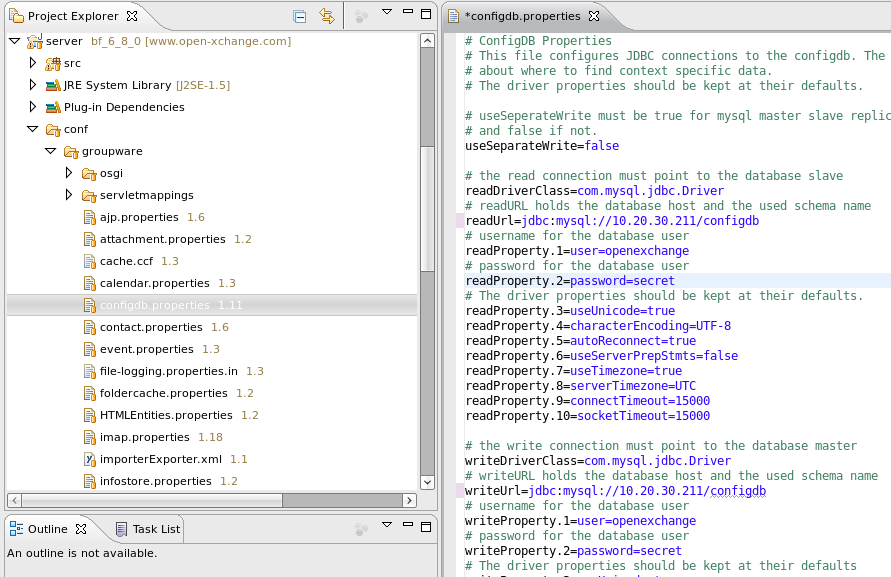Collapse the groupware folder

click(50, 151)
